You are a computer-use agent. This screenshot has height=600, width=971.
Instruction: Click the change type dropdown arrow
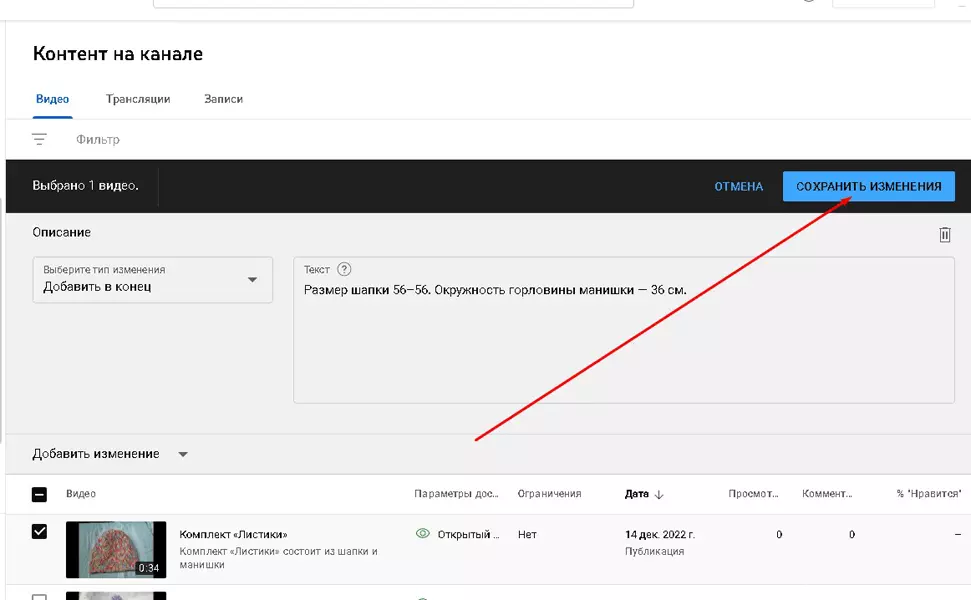point(252,280)
